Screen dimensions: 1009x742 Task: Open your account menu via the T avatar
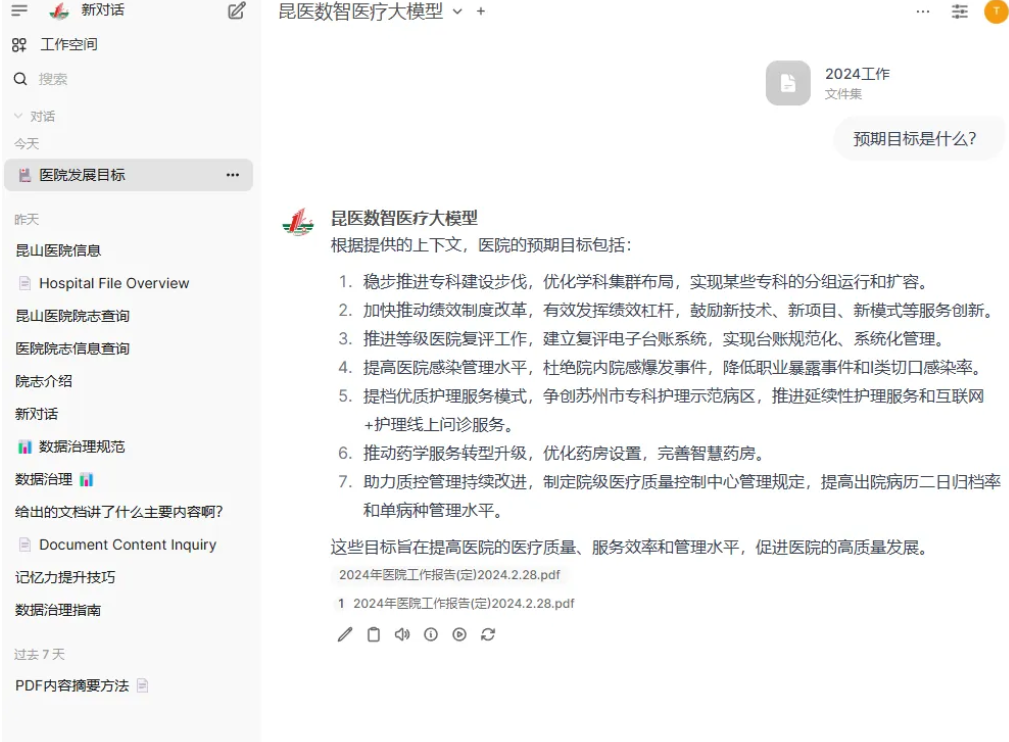pyautogui.click(x=996, y=12)
